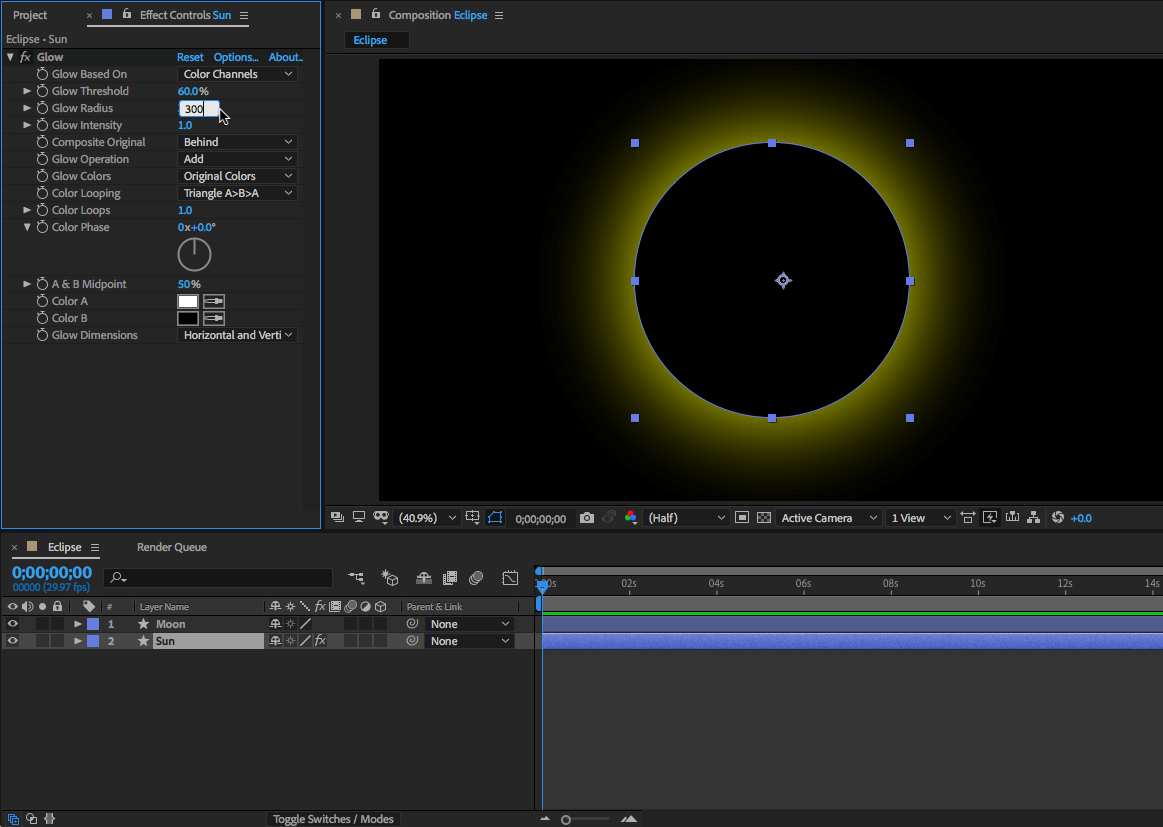Click Toggle Switches / Modes button
This screenshot has width=1163, height=827.
click(x=334, y=819)
